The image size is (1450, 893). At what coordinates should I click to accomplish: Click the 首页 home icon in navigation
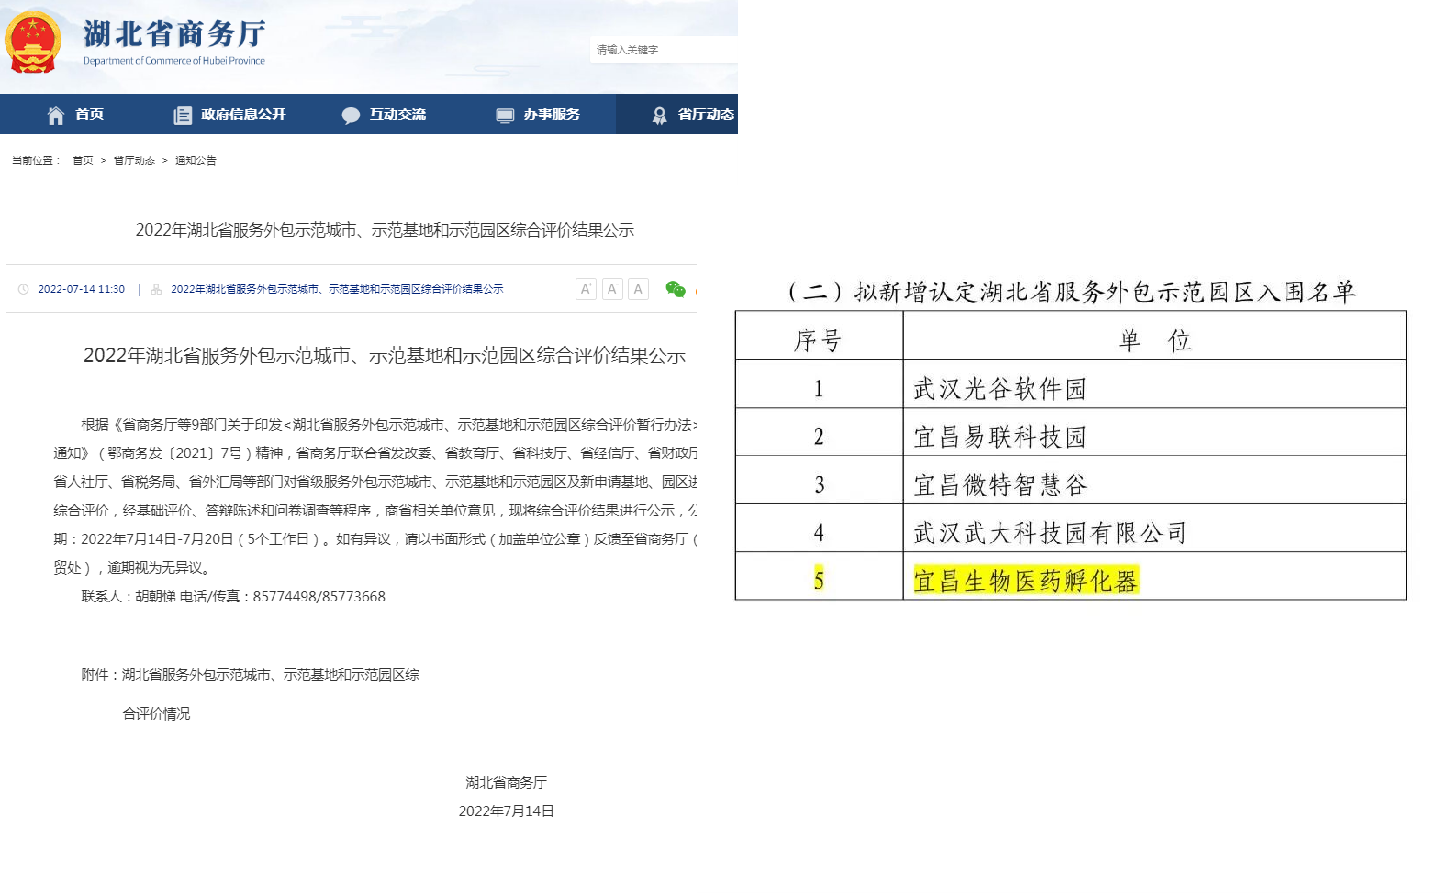coord(56,115)
